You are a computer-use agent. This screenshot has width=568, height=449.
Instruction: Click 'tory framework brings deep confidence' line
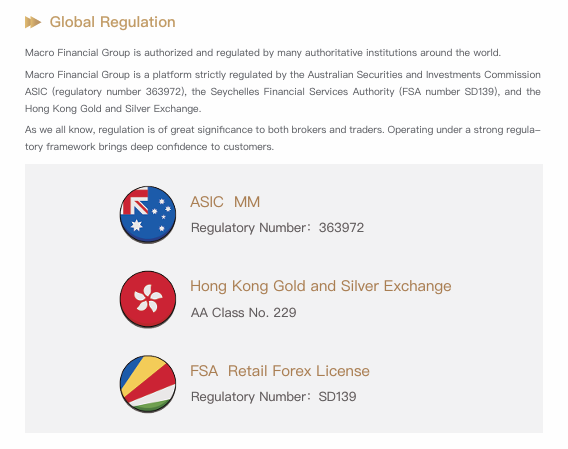149,147
